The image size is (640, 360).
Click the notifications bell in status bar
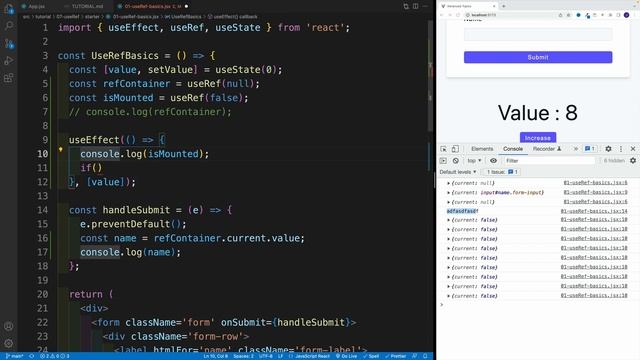[425, 356]
